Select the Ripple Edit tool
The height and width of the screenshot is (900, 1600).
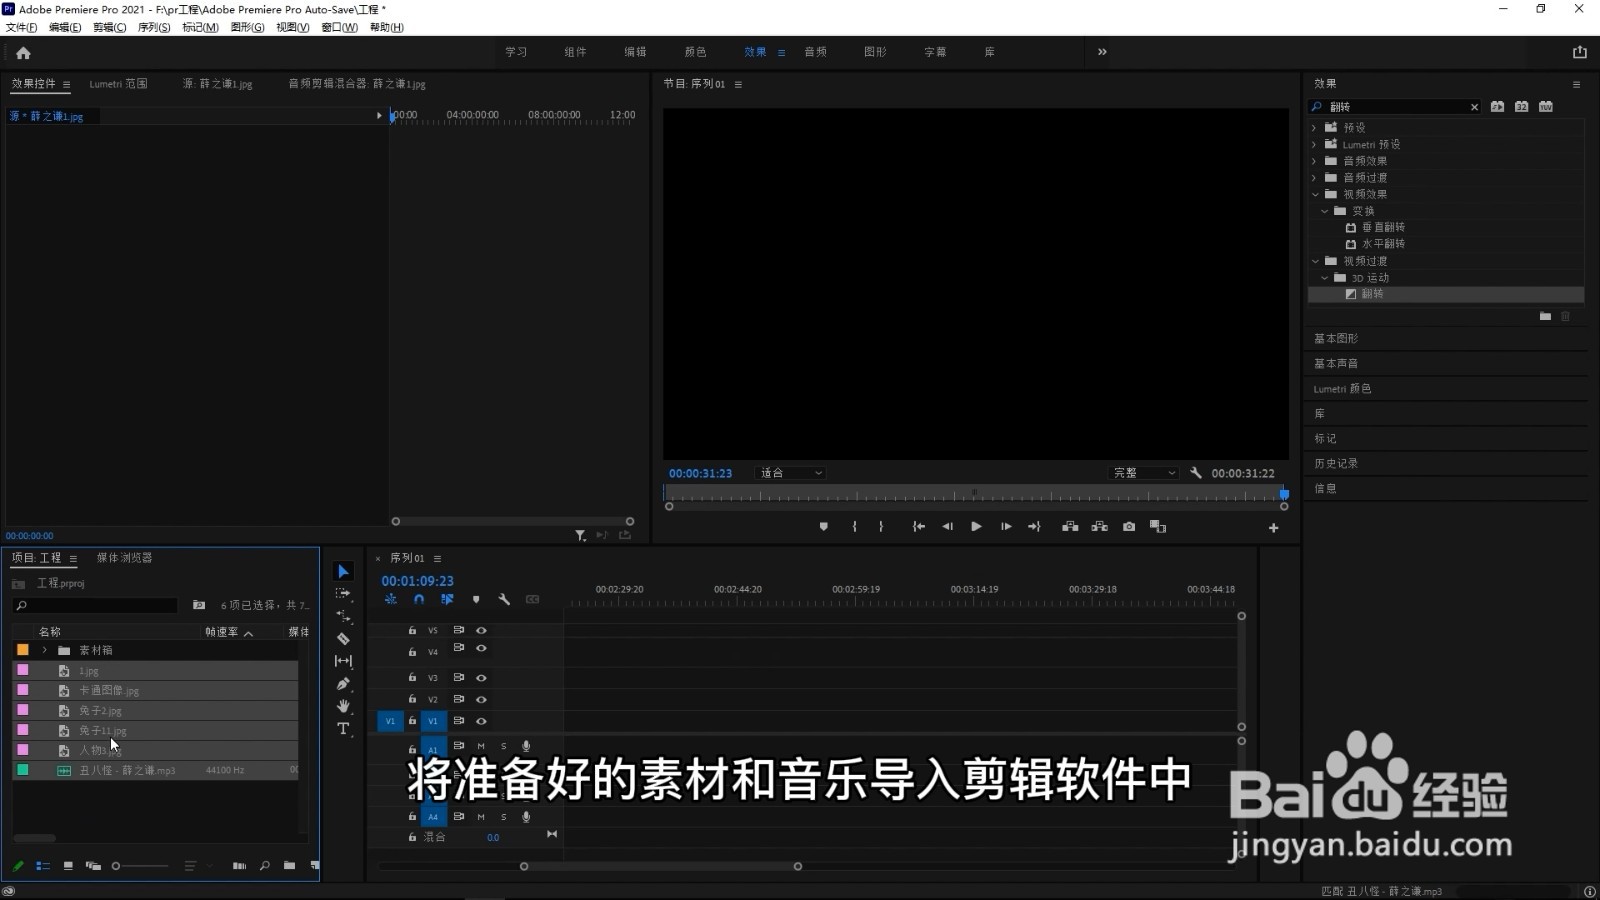(x=343, y=616)
